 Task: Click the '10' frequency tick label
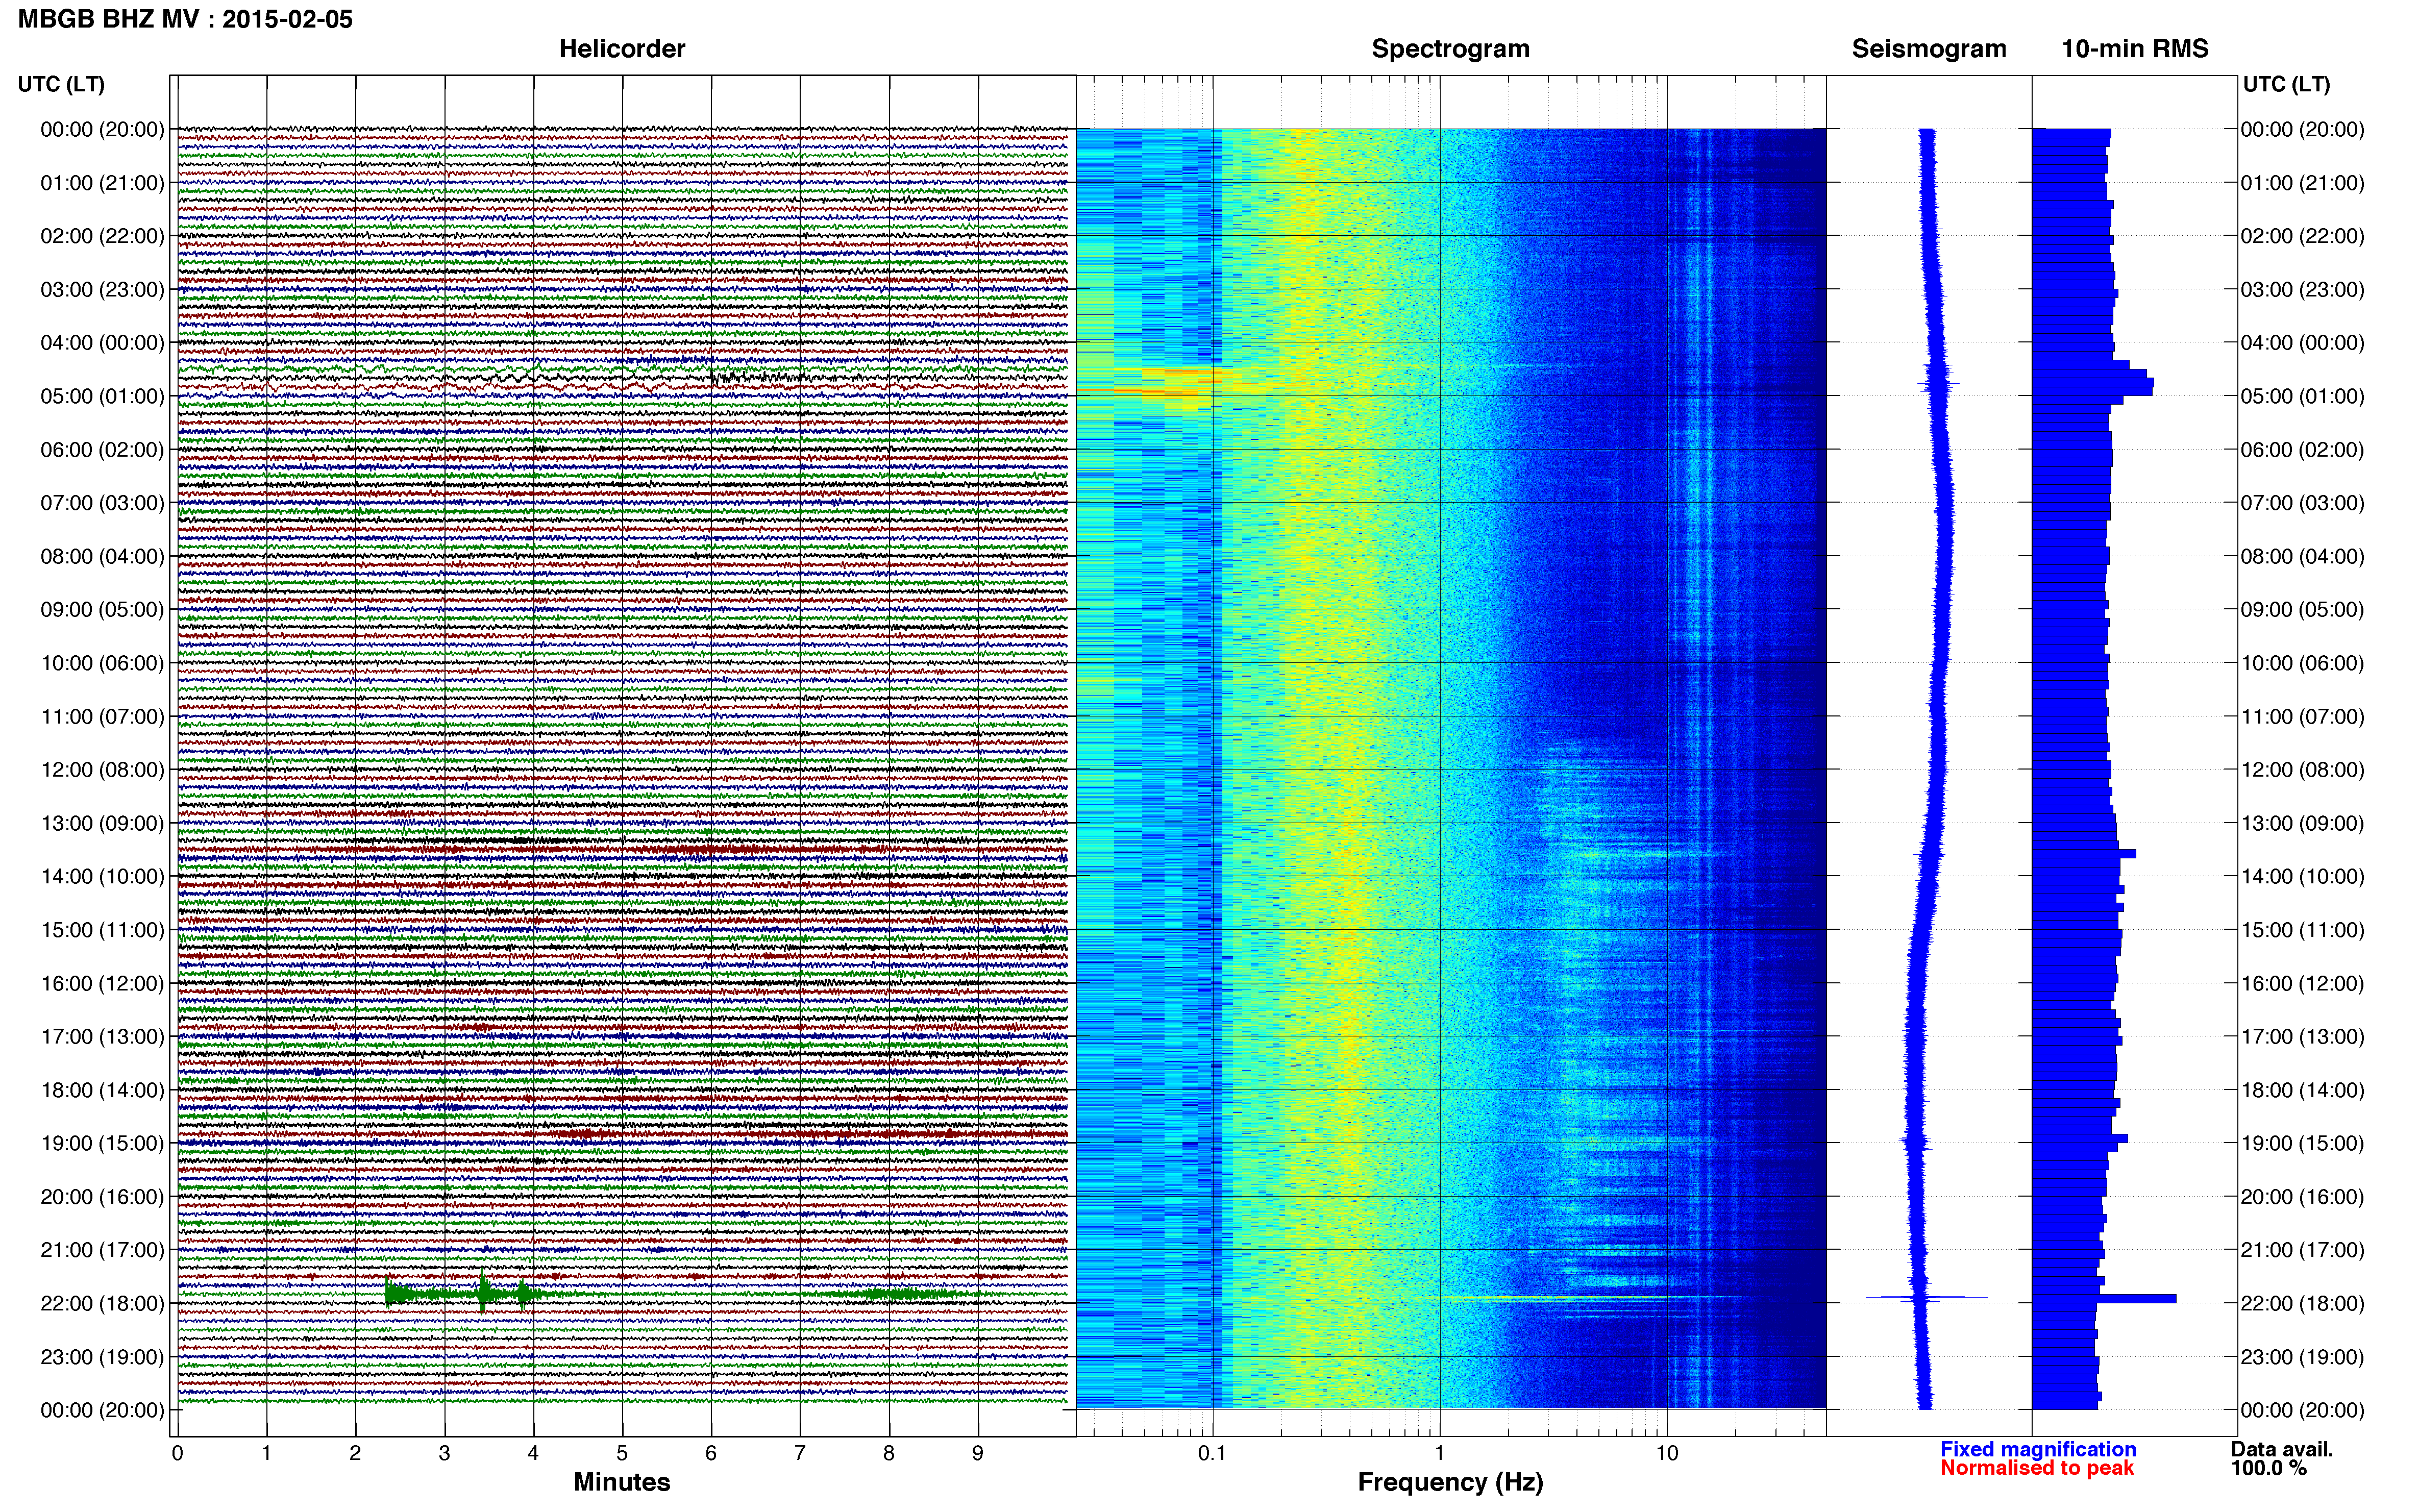click(1666, 1453)
